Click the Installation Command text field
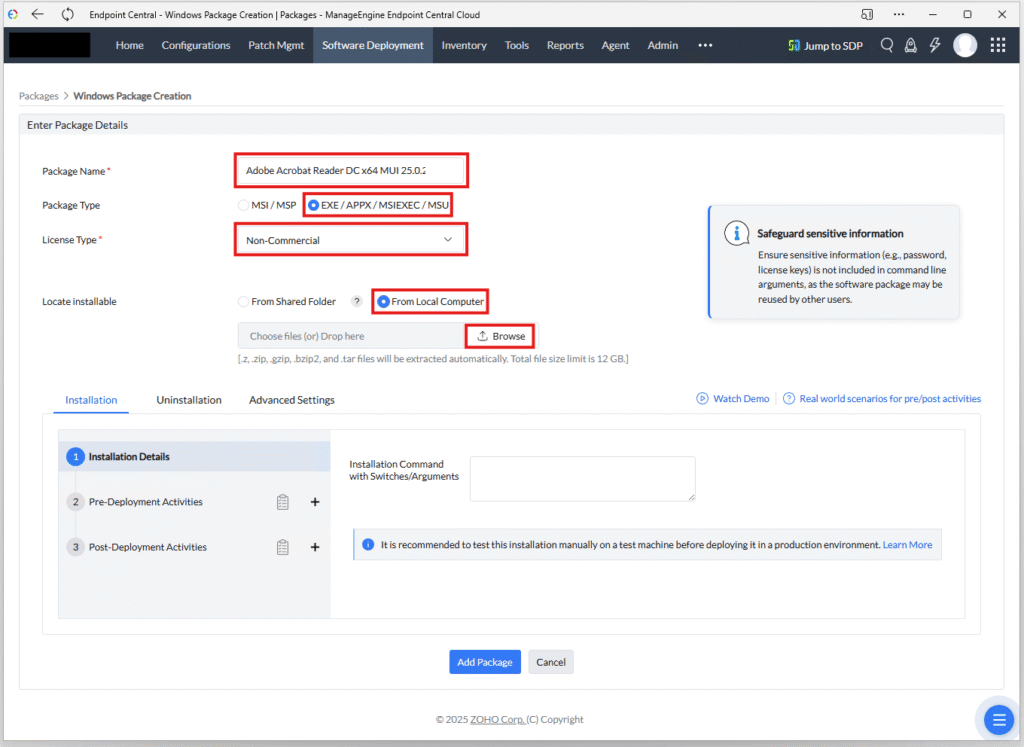The image size is (1024, 747). pyautogui.click(x=582, y=478)
